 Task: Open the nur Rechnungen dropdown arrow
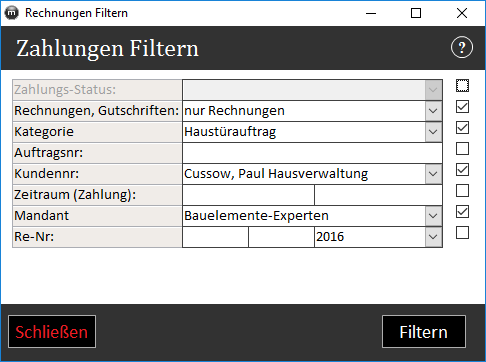click(433, 111)
